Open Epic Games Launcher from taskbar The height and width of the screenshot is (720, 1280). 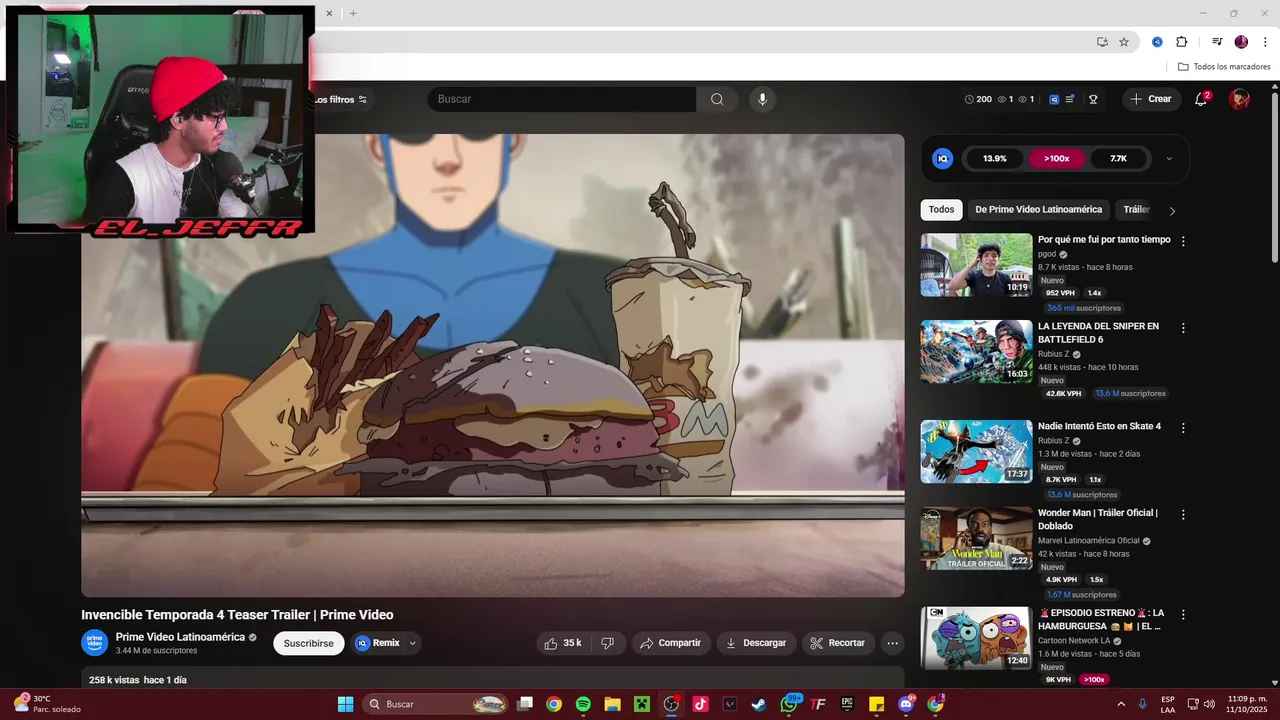(847, 704)
